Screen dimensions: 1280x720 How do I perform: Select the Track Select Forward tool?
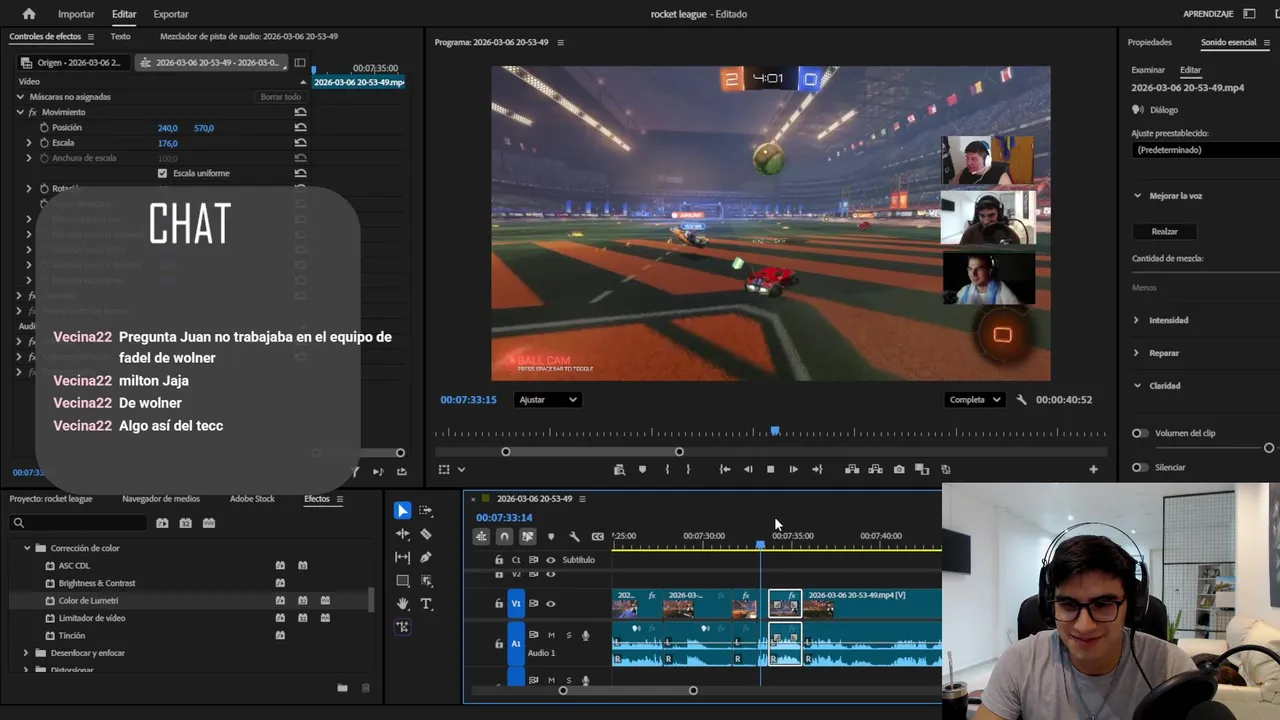[426, 511]
